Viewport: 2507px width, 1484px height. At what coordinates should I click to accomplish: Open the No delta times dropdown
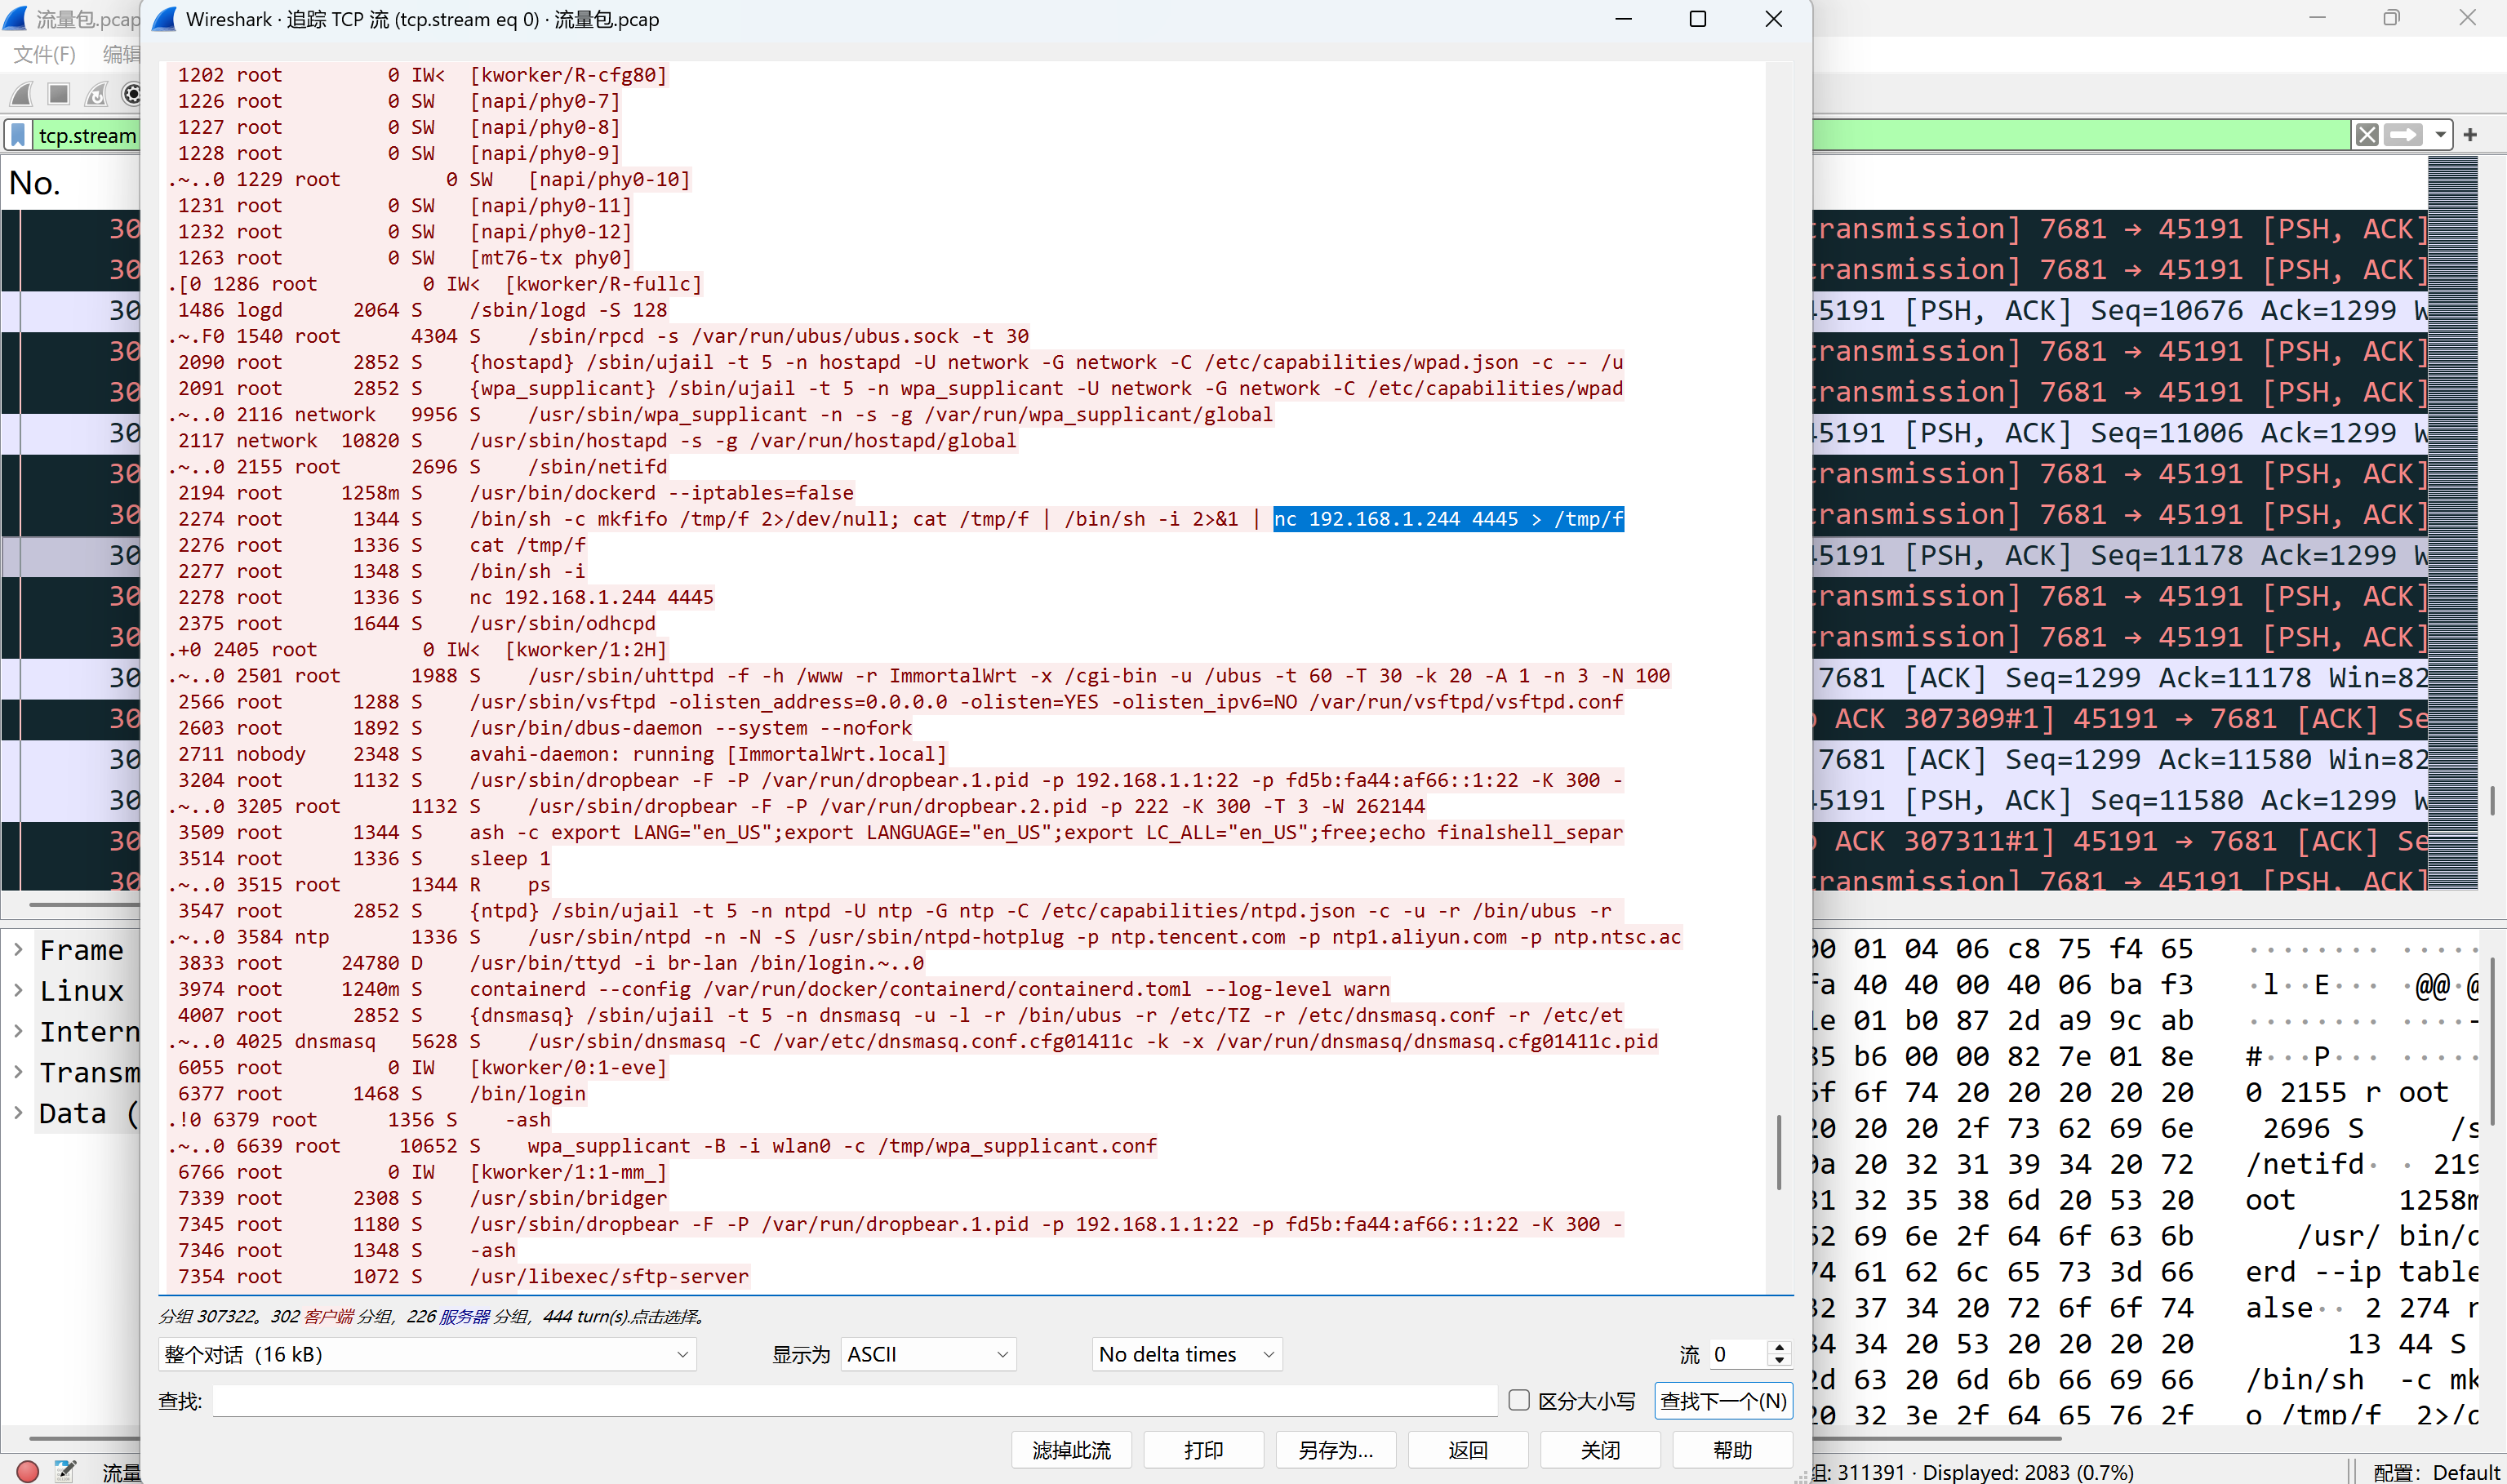tap(1186, 1354)
